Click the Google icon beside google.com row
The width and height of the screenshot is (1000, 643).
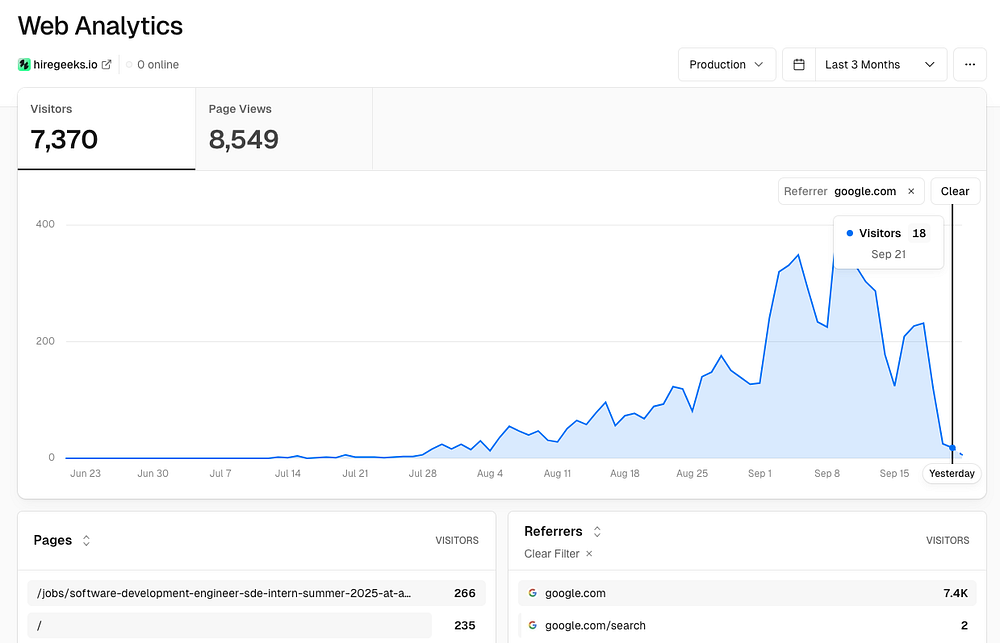[533, 593]
